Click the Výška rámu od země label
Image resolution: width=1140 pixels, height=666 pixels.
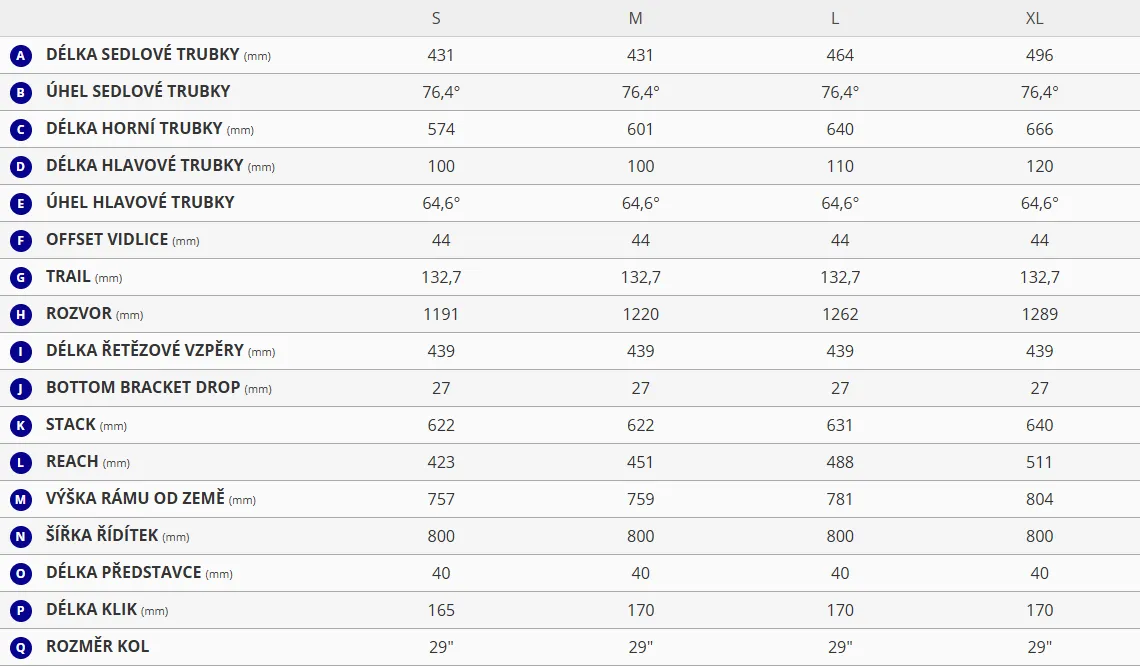pos(135,499)
